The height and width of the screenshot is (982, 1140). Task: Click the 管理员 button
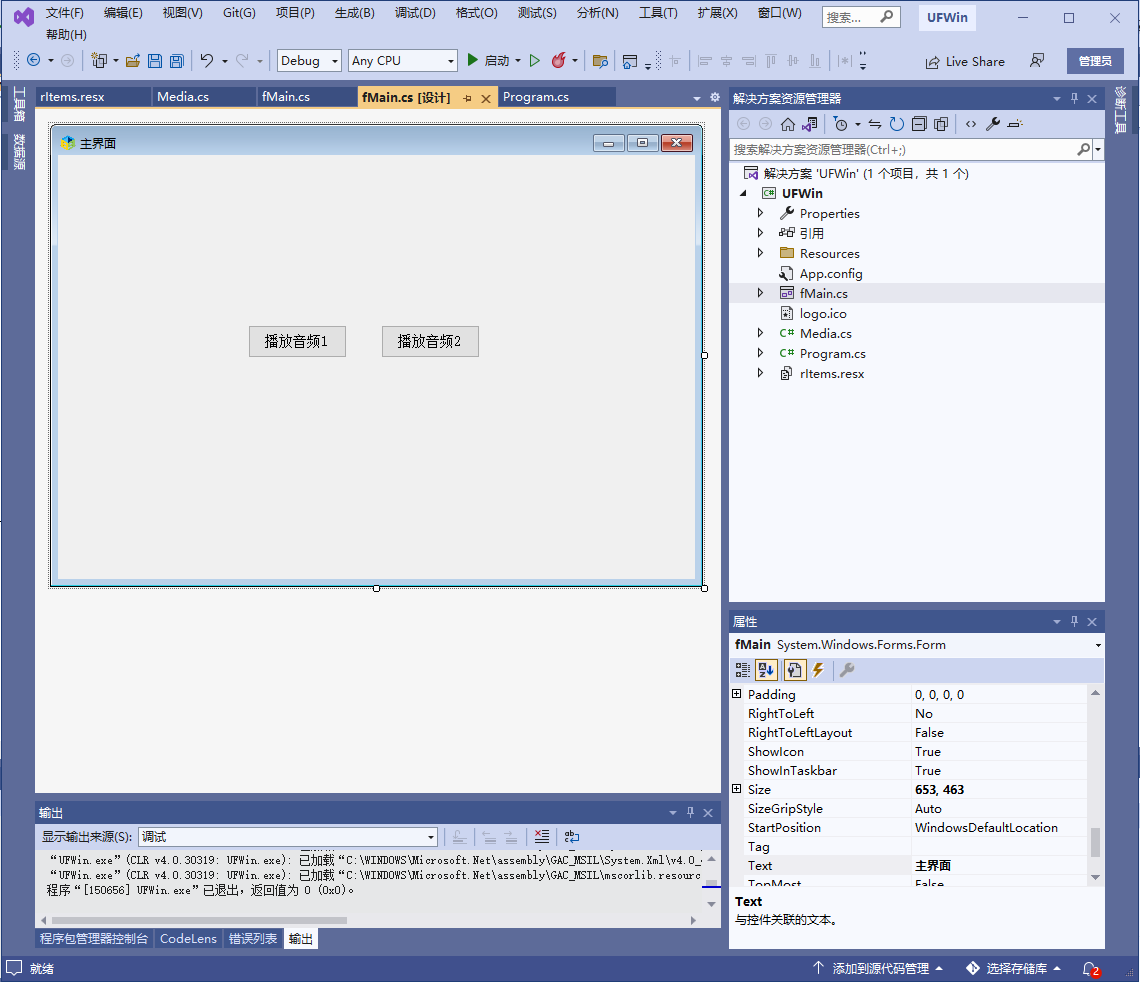click(x=1095, y=61)
